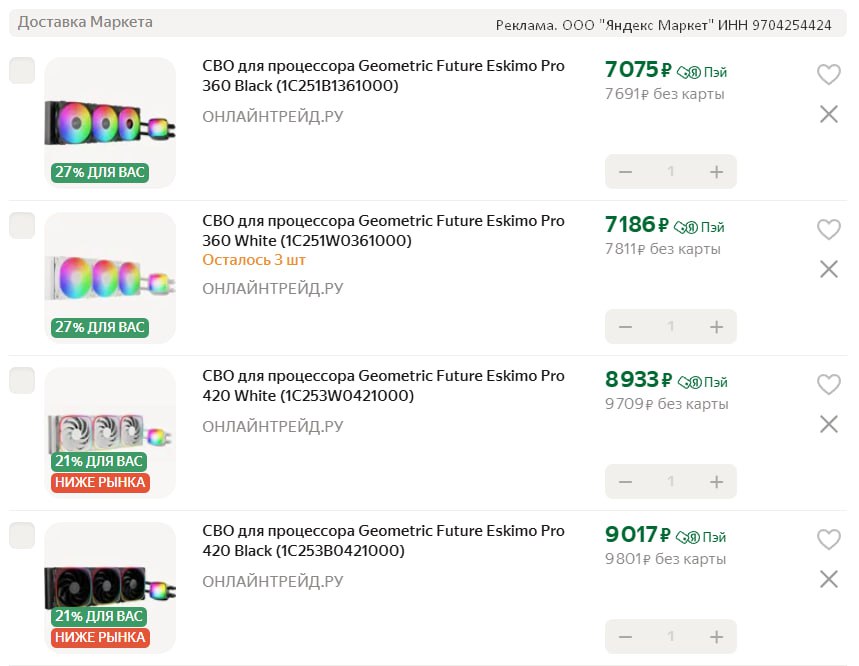The image size is (859, 666).
Task: Select checkbox for Eskimo Pro 360 Black
Action: 22,70
